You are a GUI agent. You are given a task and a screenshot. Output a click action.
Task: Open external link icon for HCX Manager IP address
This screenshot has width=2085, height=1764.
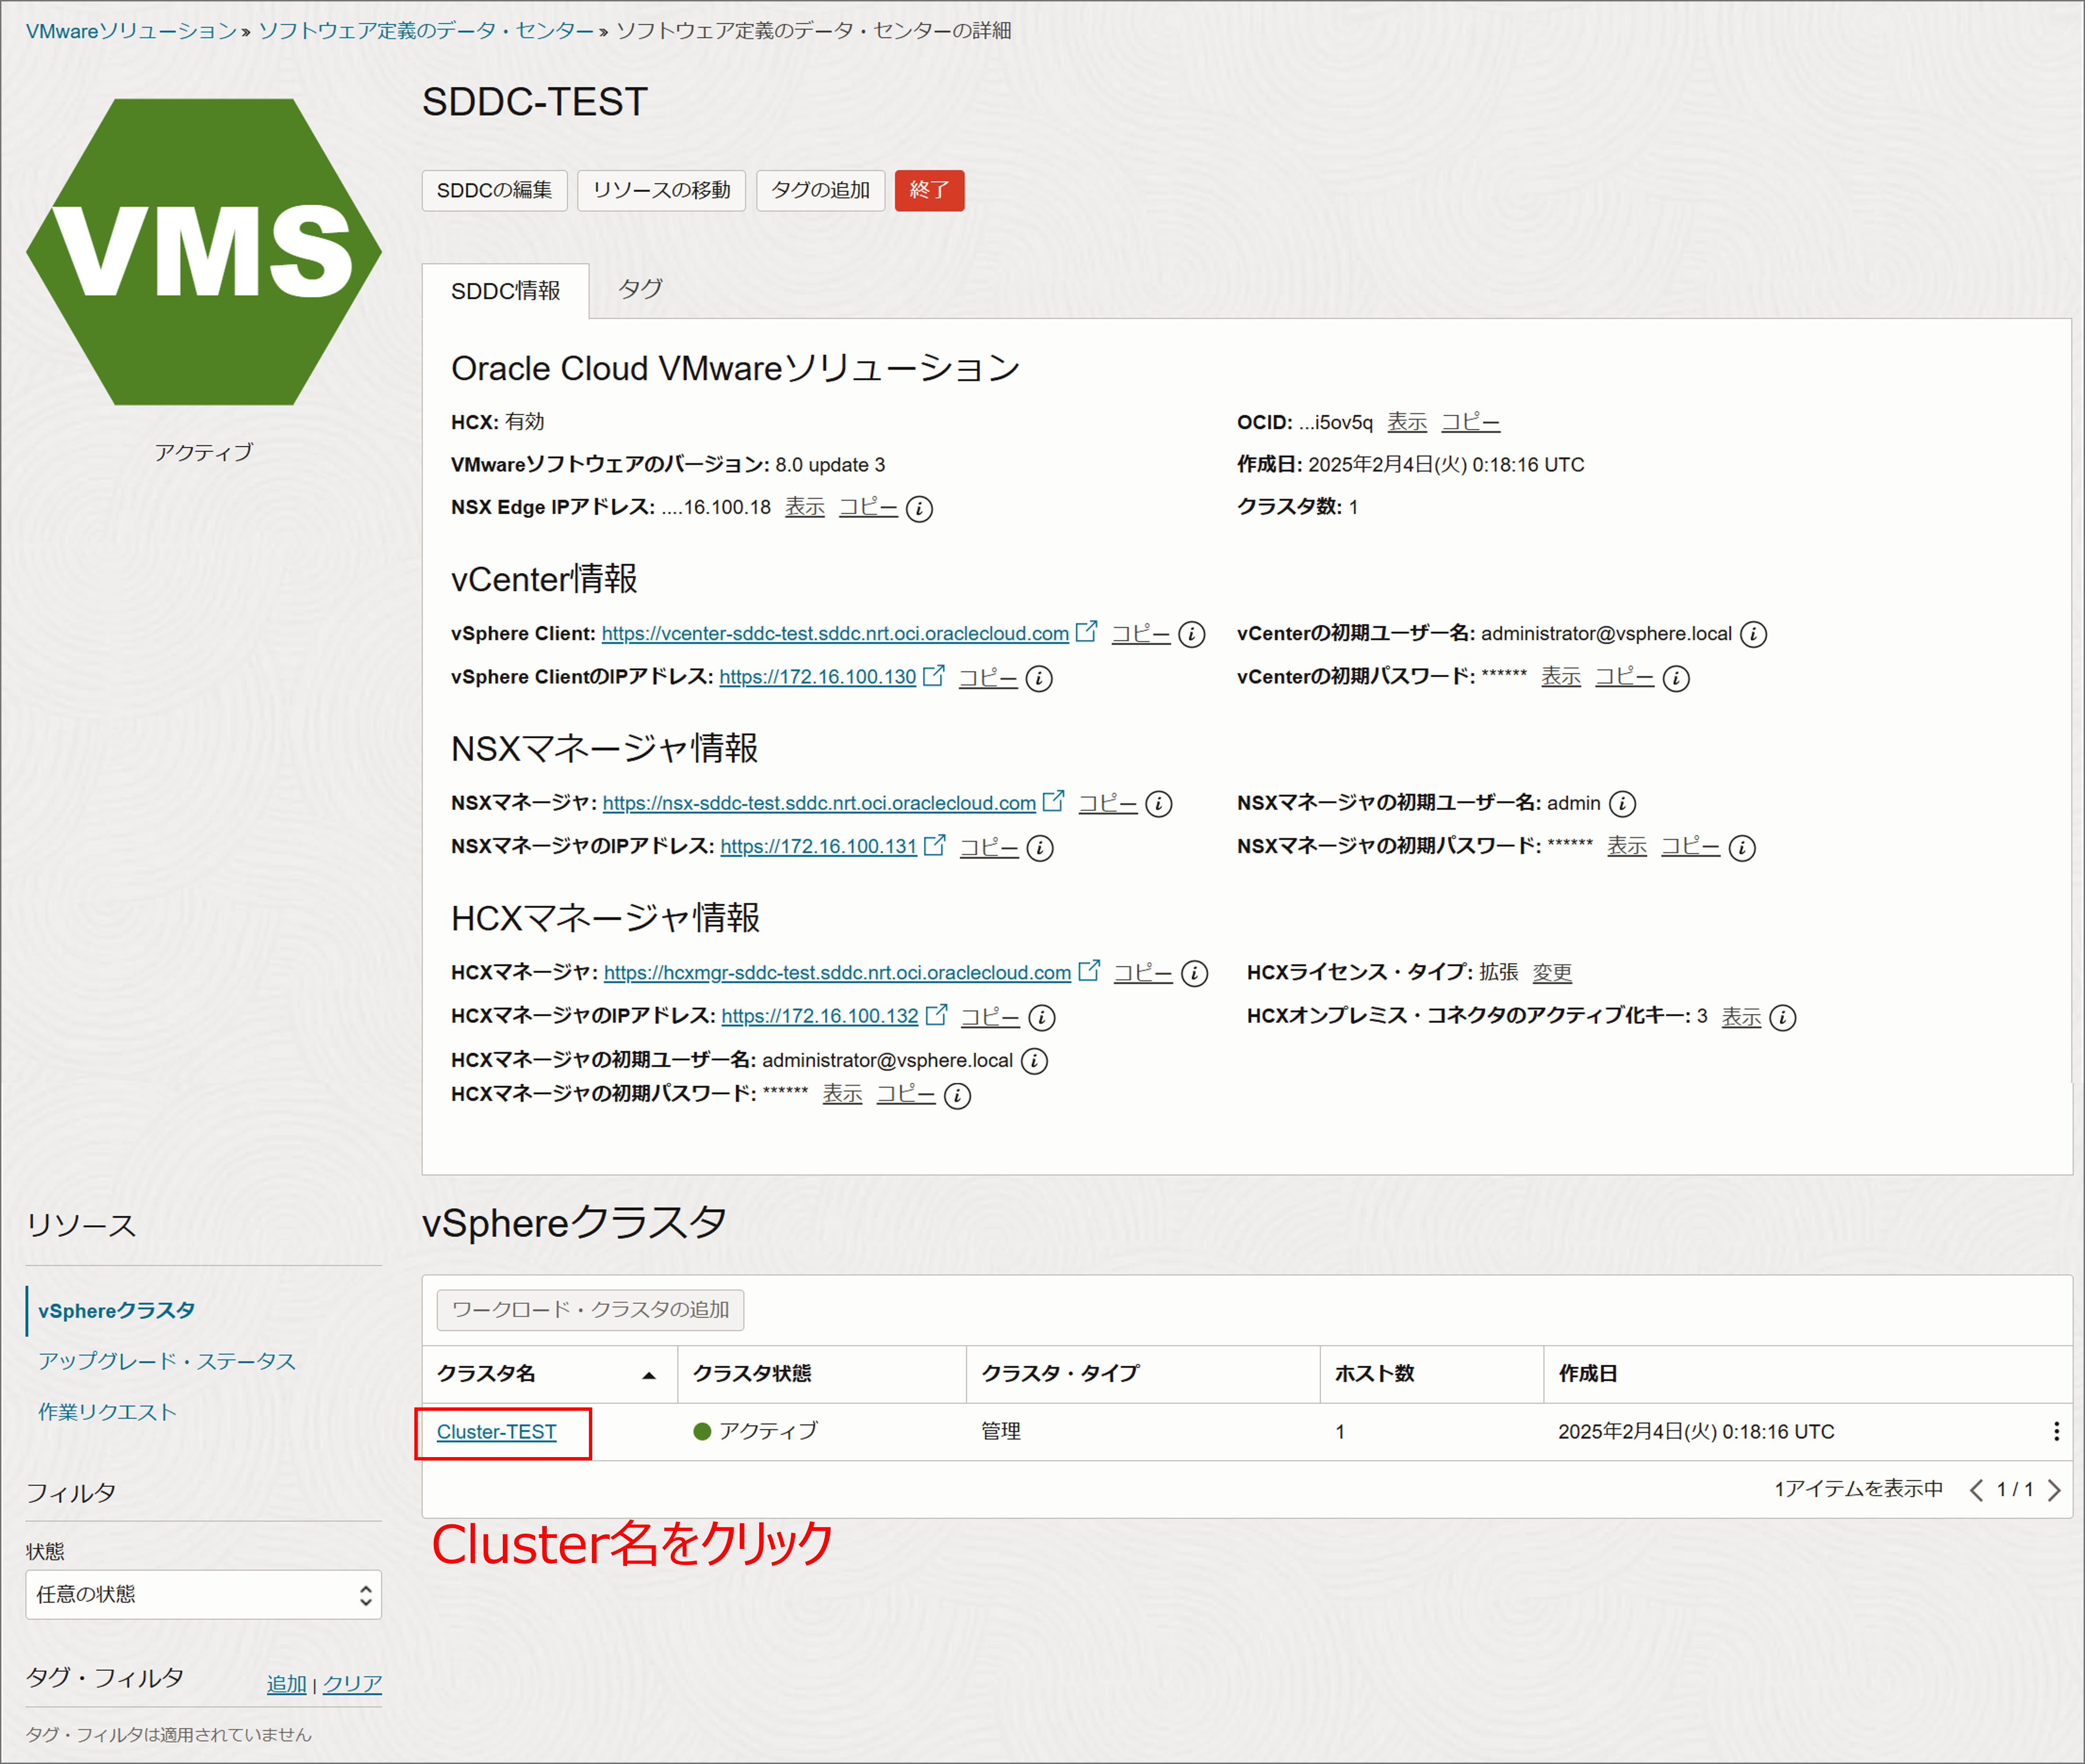936,1015
